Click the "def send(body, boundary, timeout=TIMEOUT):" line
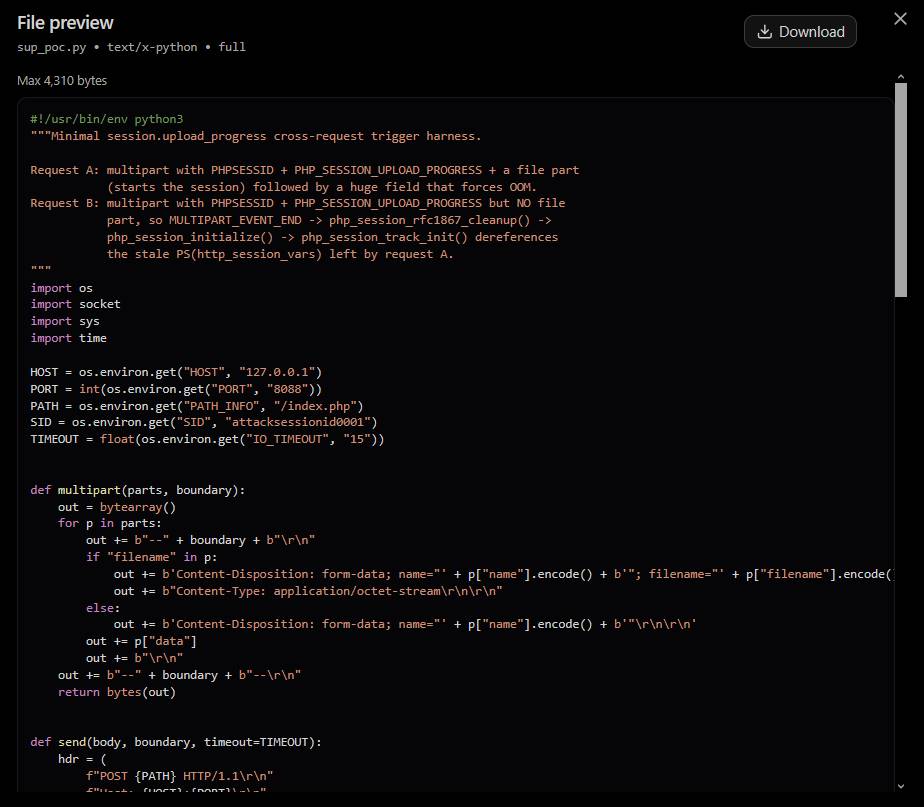The height and width of the screenshot is (807, 924). (x=176, y=743)
